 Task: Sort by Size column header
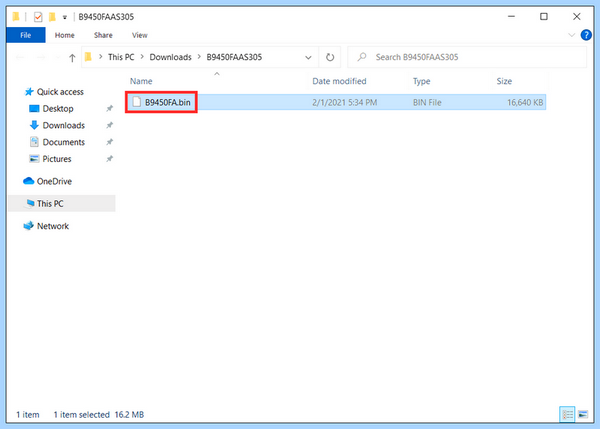click(504, 81)
